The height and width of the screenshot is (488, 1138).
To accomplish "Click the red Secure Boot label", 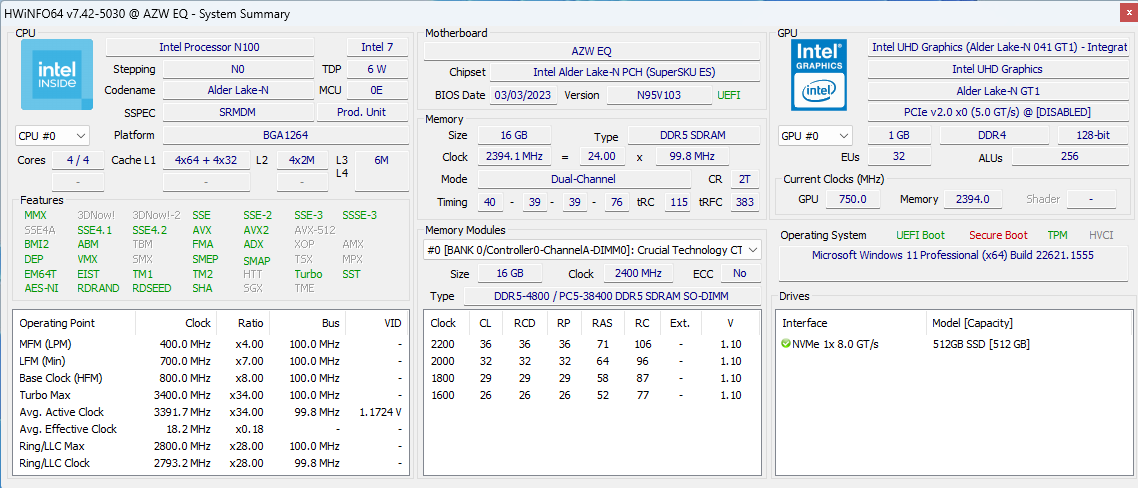I will coord(998,235).
